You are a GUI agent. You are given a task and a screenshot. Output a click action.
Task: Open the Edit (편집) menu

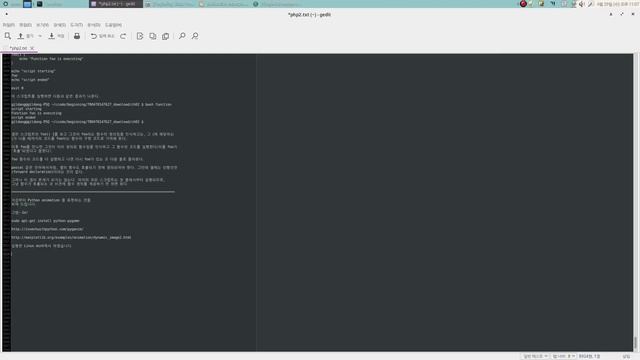pyautogui.click(x=25, y=25)
